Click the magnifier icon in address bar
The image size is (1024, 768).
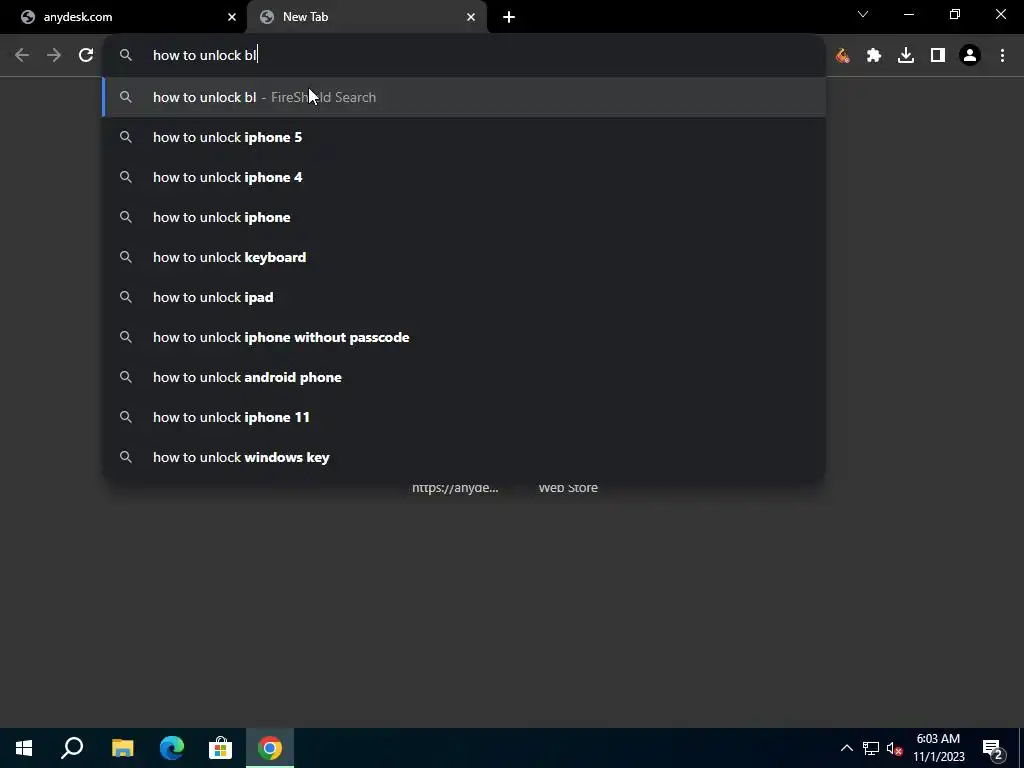pos(125,56)
